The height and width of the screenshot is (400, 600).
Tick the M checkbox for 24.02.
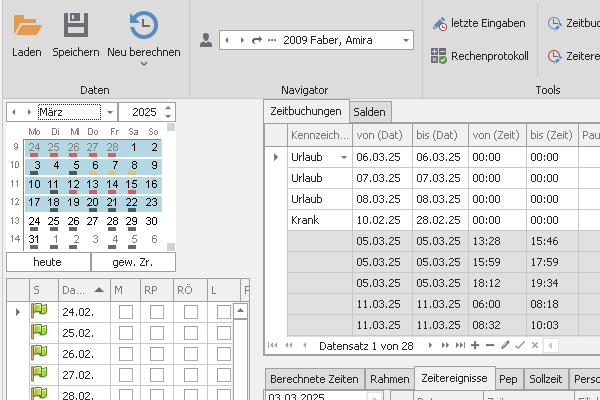point(125,312)
